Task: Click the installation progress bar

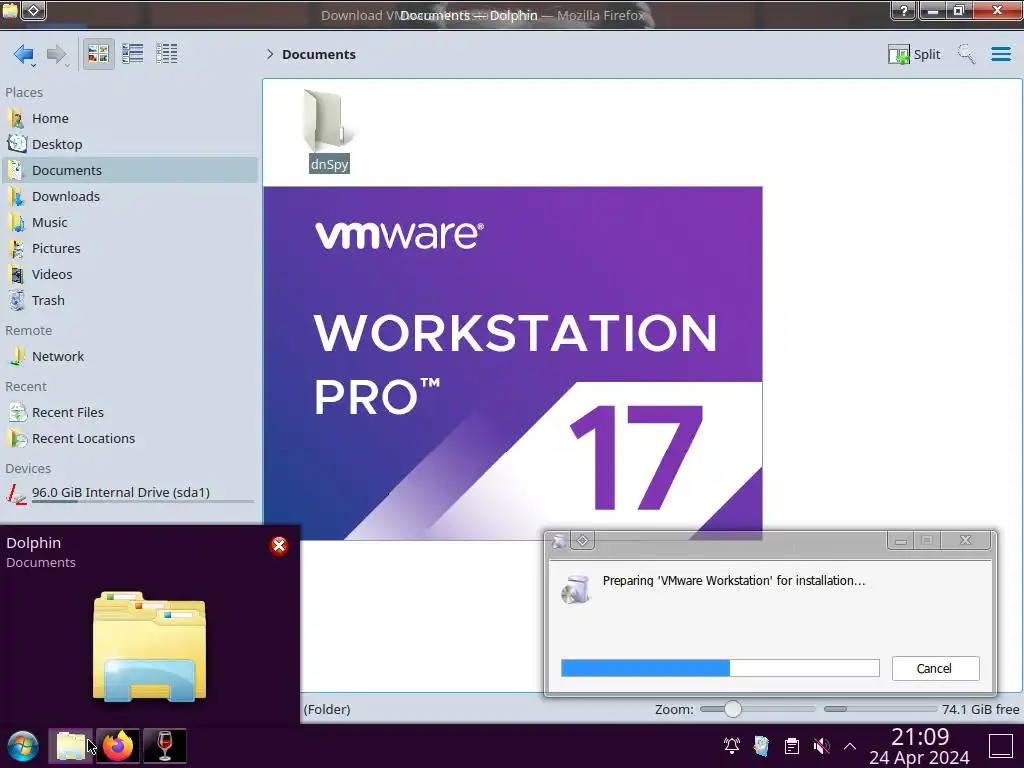Action: [720, 668]
